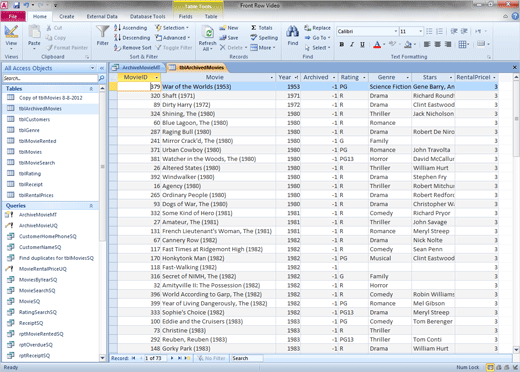The image size is (520, 372).
Task: Collapse the Tables group
Action: [91, 89]
